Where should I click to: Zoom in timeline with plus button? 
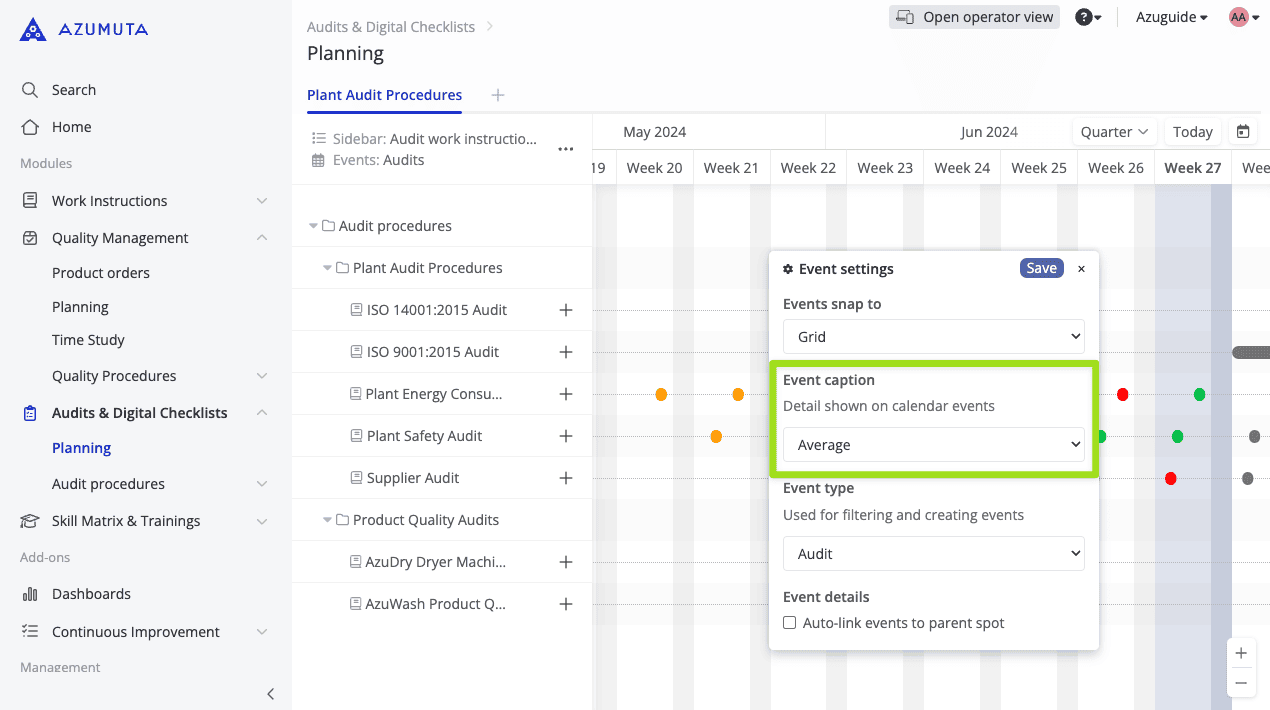point(1241,653)
